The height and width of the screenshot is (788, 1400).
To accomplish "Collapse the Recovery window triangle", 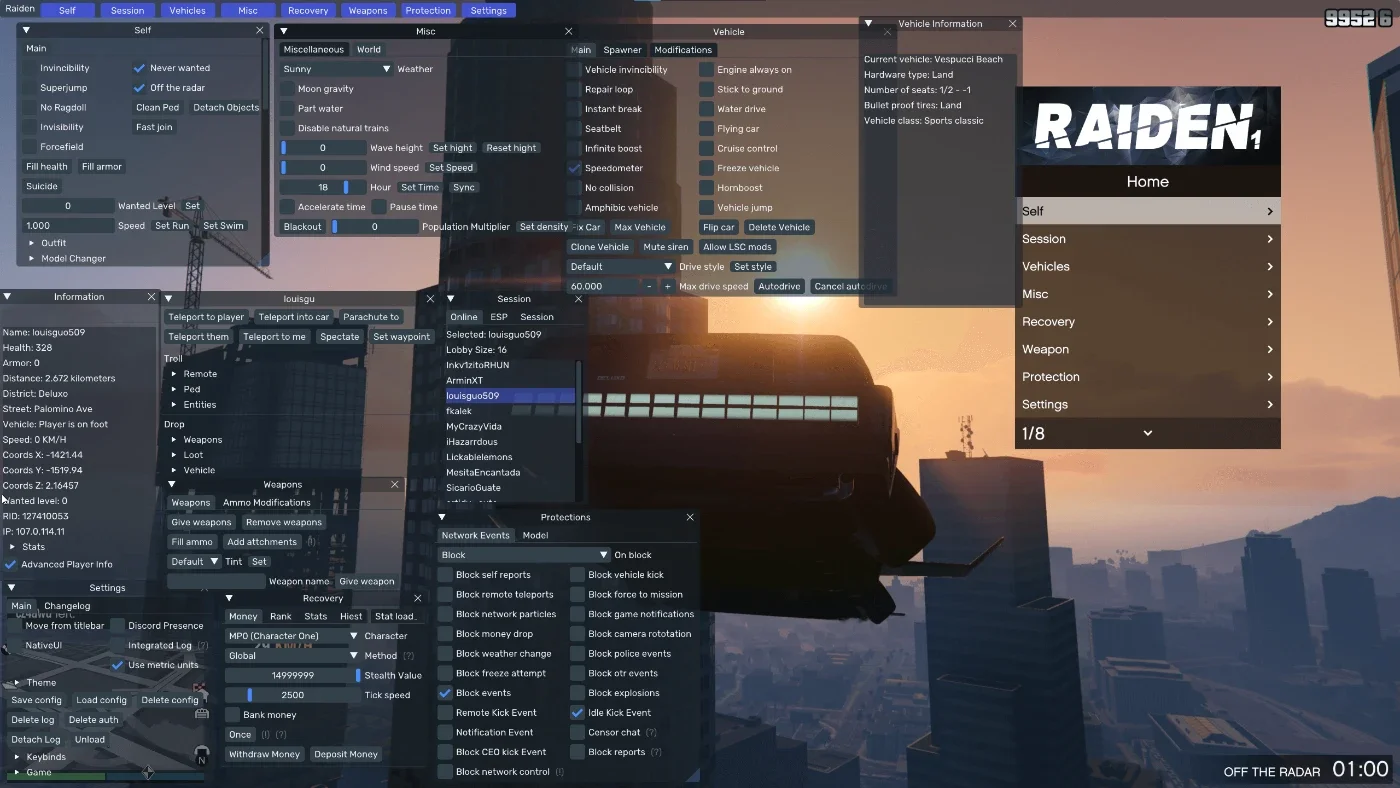I will (230, 598).
